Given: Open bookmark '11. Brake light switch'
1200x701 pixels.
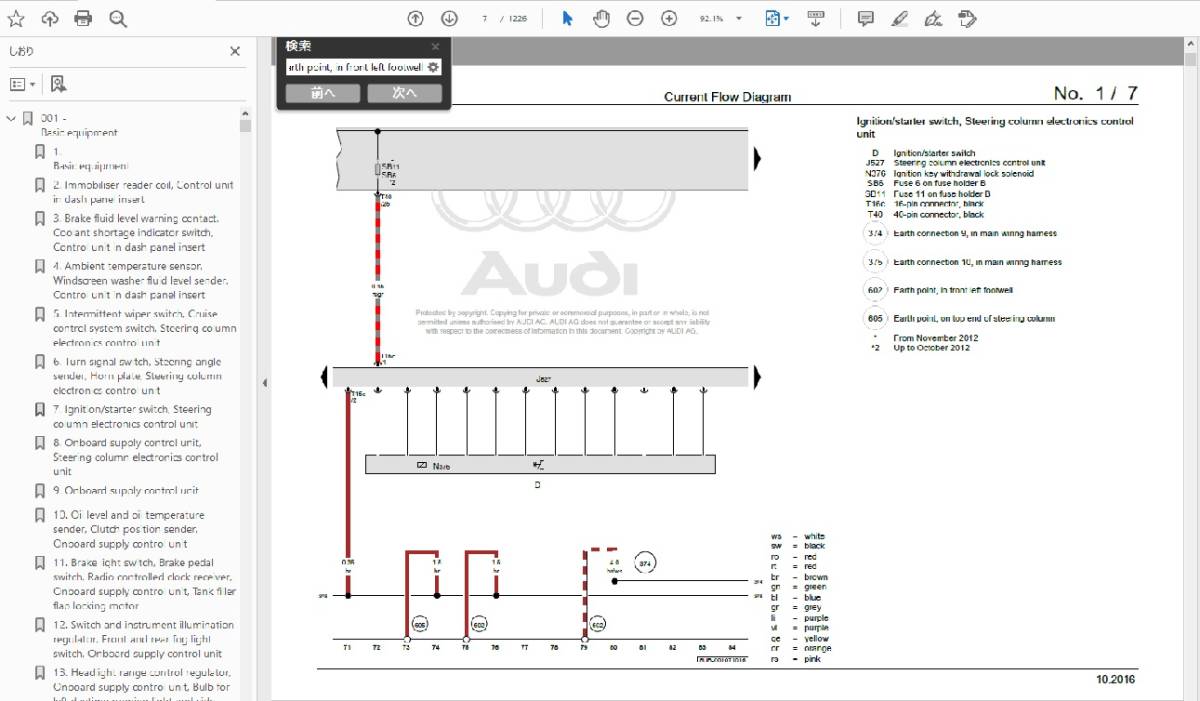Looking at the screenshot, I should [x=144, y=584].
